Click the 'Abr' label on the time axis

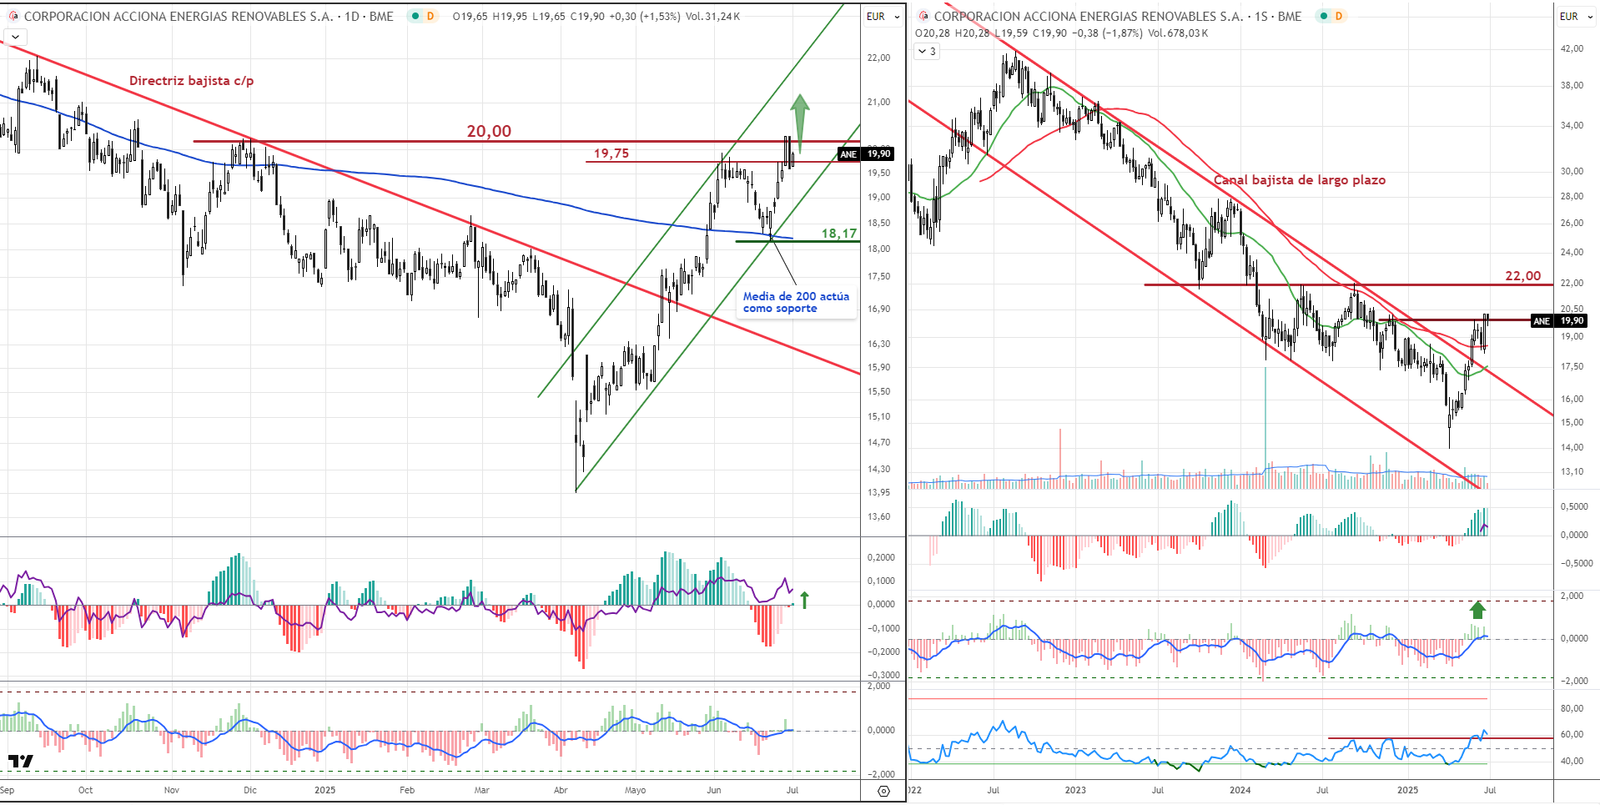click(x=561, y=790)
